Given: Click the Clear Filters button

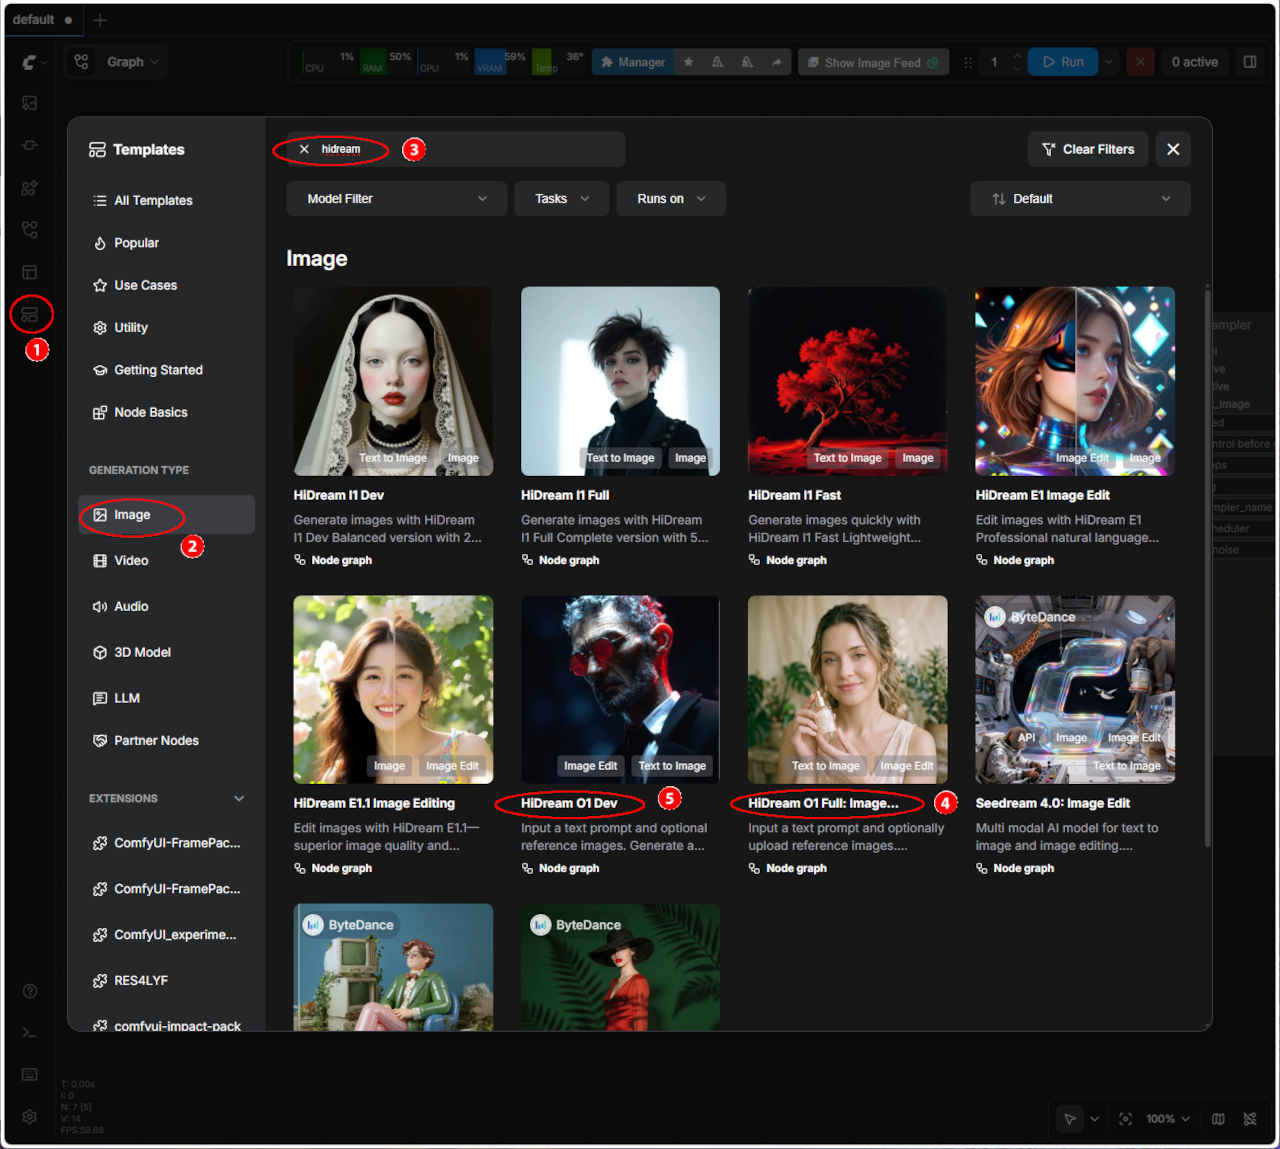Looking at the screenshot, I should [1088, 149].
